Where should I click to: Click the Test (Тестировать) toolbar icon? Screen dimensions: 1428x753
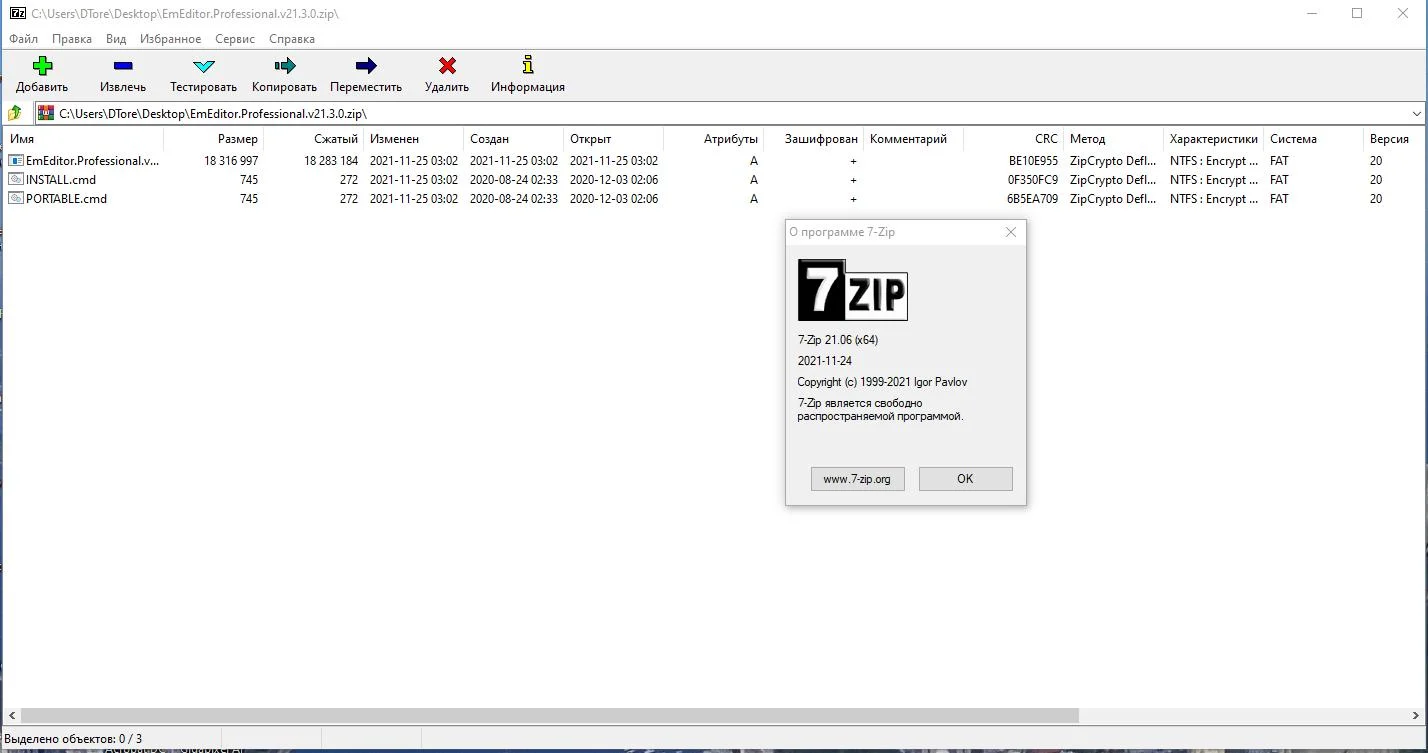pos(204,66)
